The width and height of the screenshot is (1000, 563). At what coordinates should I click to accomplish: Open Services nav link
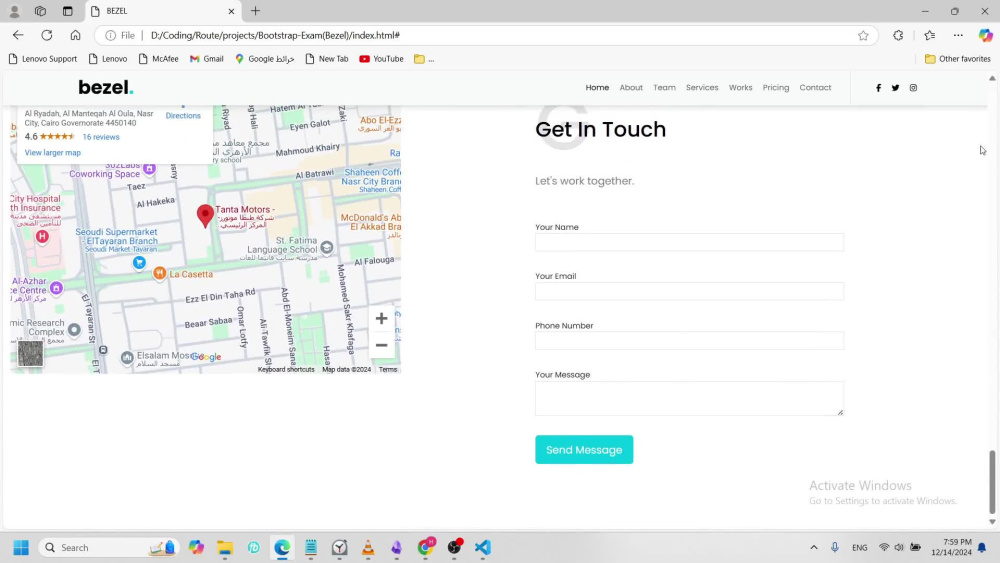click(x=702, y=87)
